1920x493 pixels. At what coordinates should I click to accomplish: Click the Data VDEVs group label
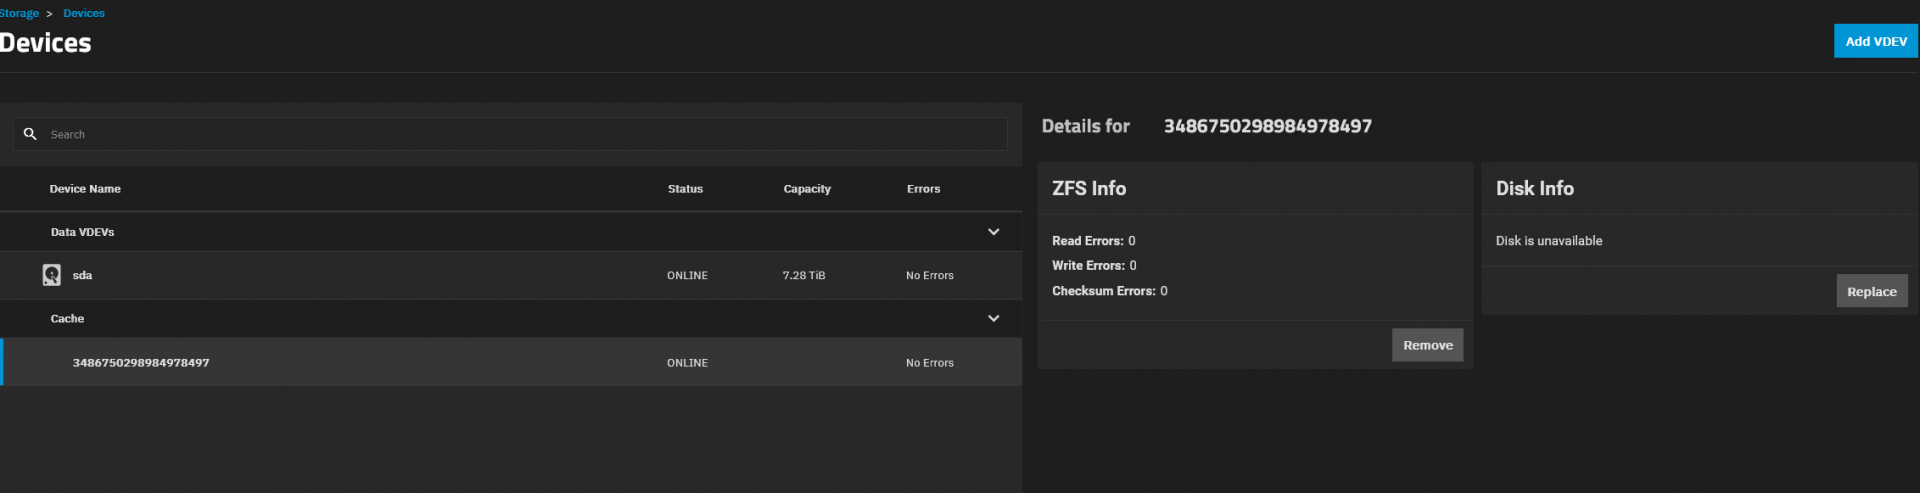pos(82,232)
